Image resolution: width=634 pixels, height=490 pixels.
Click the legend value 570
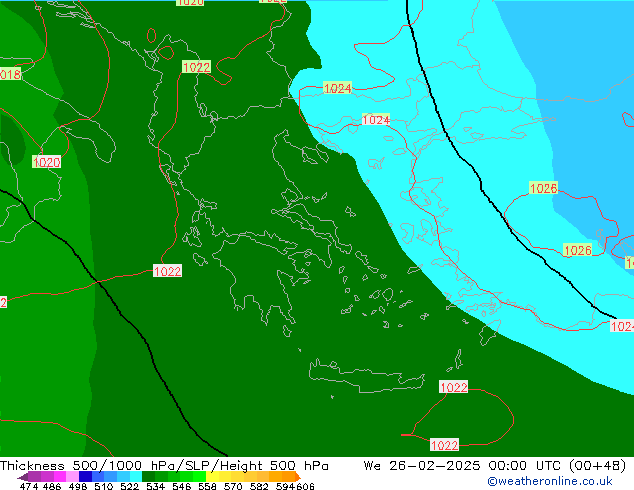coord(233,486)
